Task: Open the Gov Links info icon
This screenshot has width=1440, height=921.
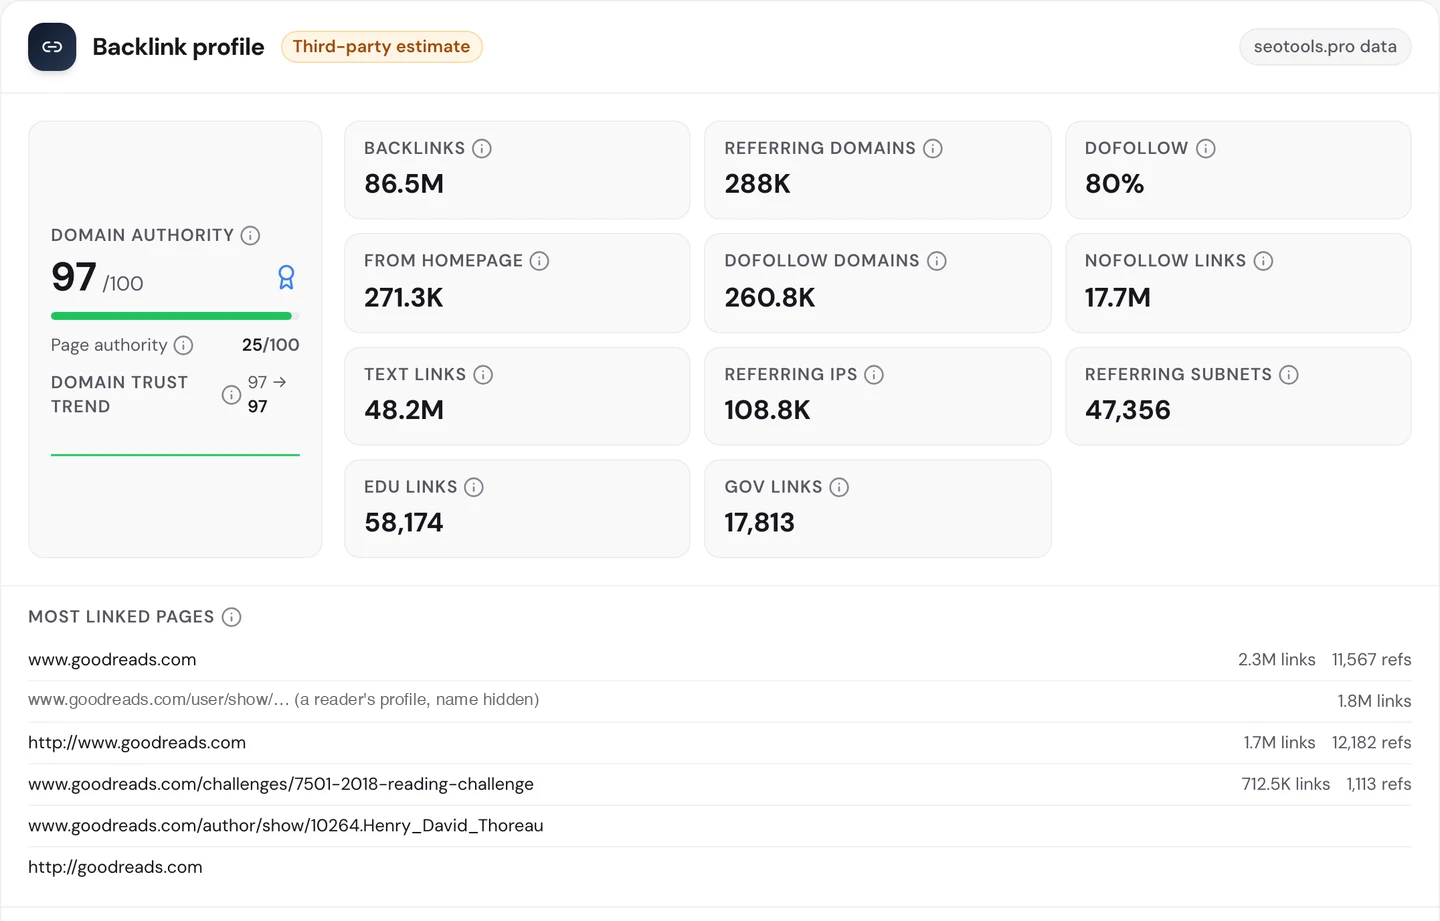Action: click(839, 487)
